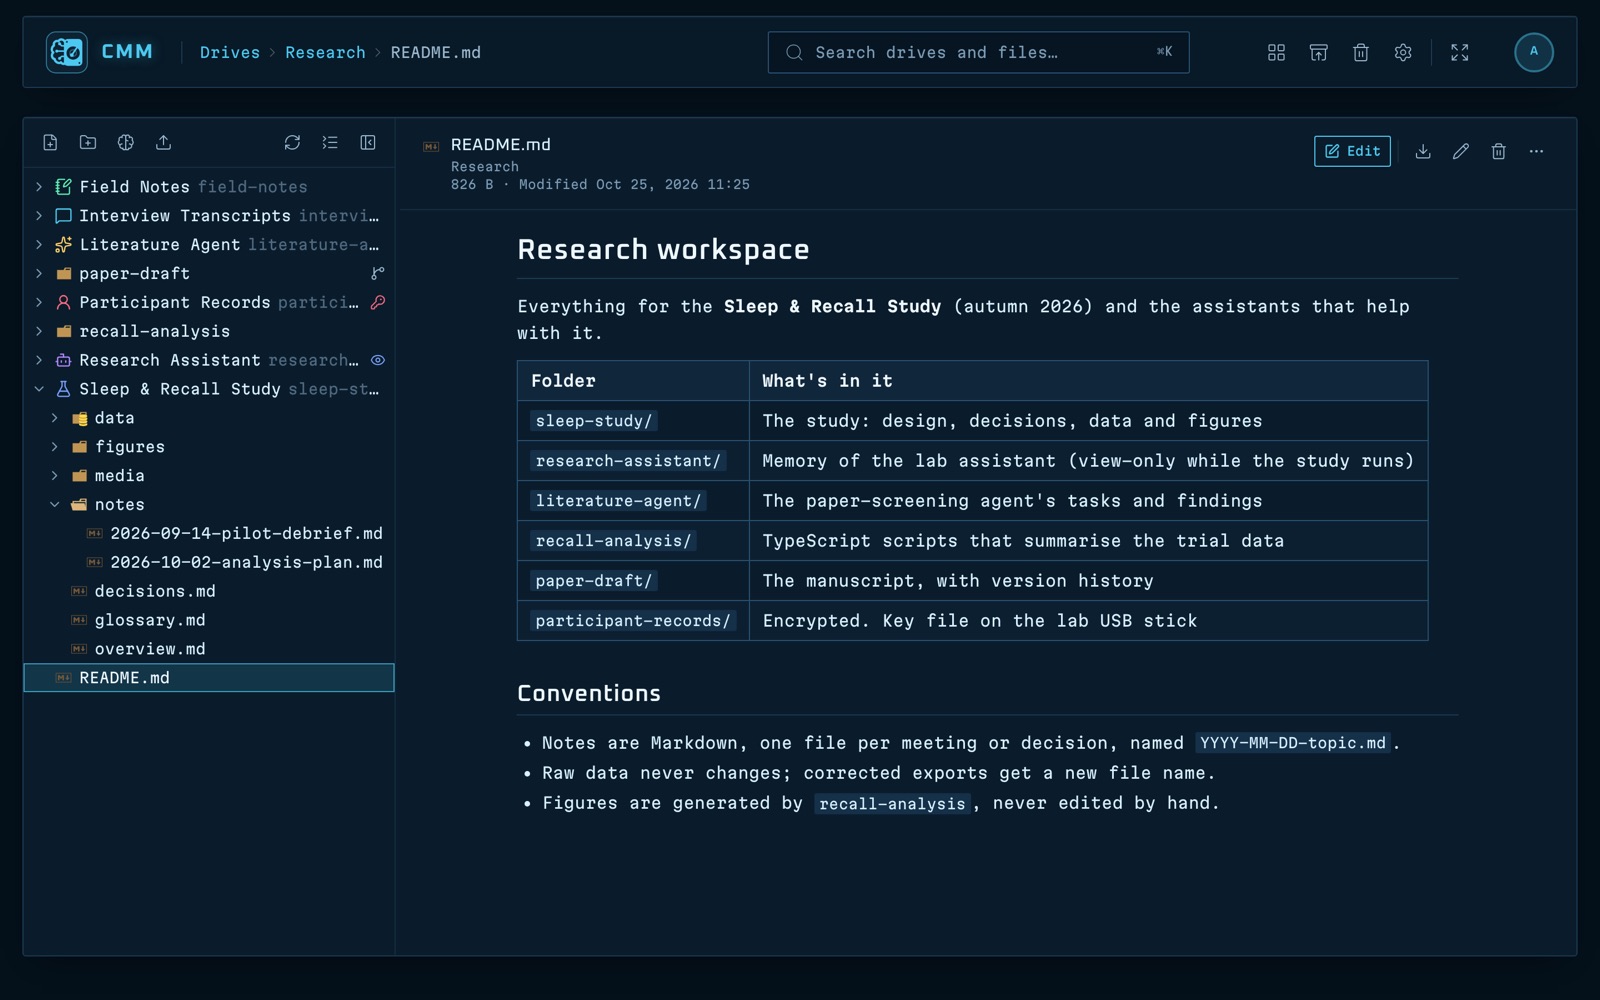
Task: Toggle fullscreen with the expand arrows icon
Action: pyautogui.click(x=1460, y=52)
